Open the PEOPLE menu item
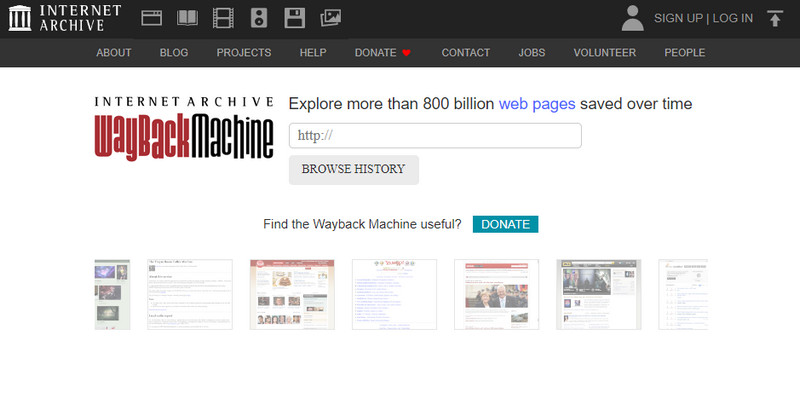This screenshot has height=393, width=800. 685,53
